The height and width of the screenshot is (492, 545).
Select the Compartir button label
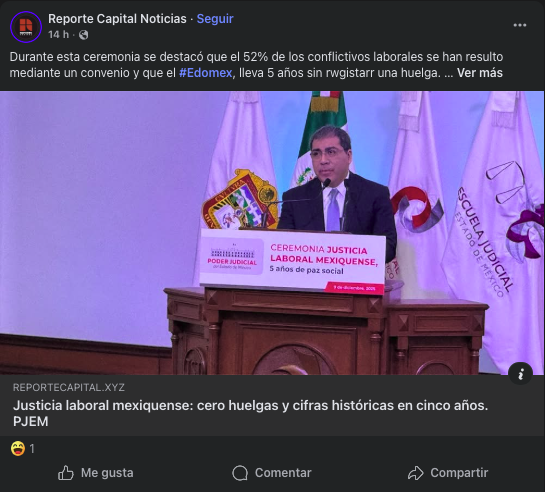pos(459,473)
